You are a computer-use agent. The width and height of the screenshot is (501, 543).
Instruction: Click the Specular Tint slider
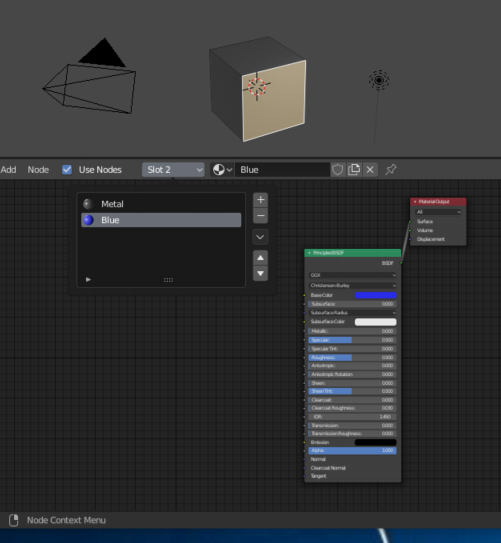(352, 349)
